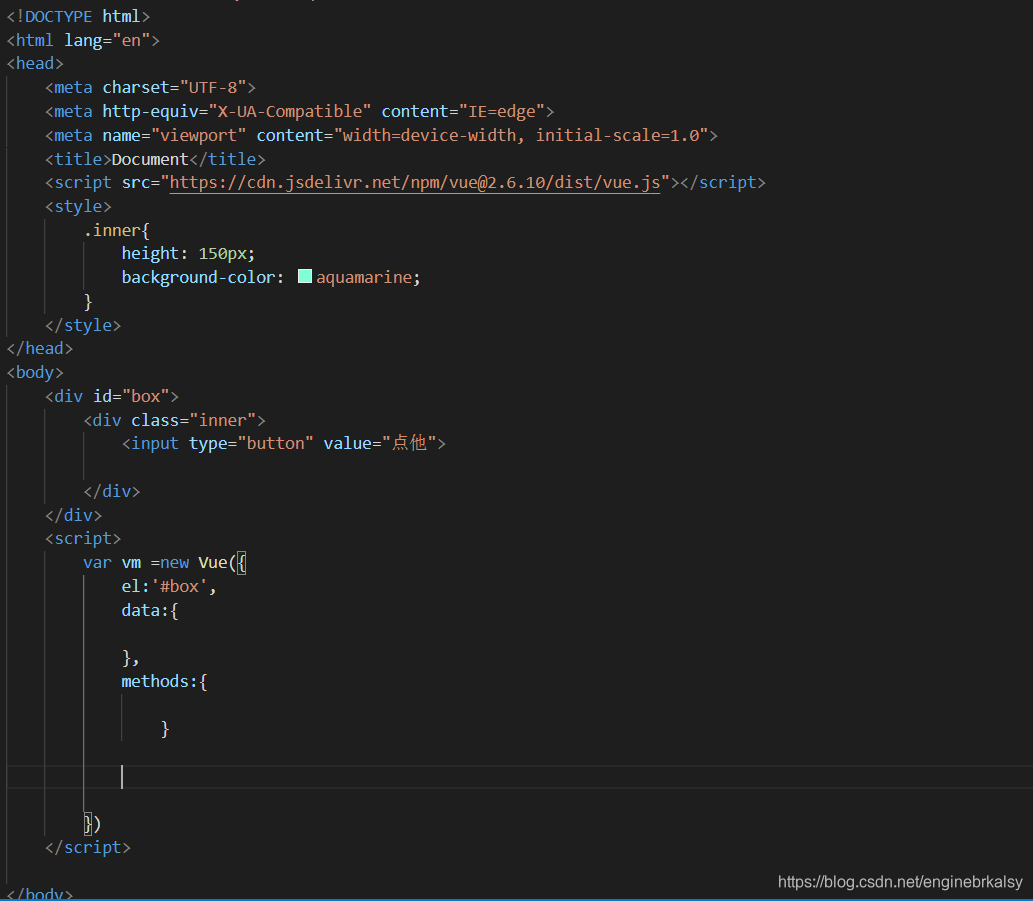Click the blank line with the text cursor
Screen dimensions: 1033x901
pyautogui.click(x=520, y=777)
